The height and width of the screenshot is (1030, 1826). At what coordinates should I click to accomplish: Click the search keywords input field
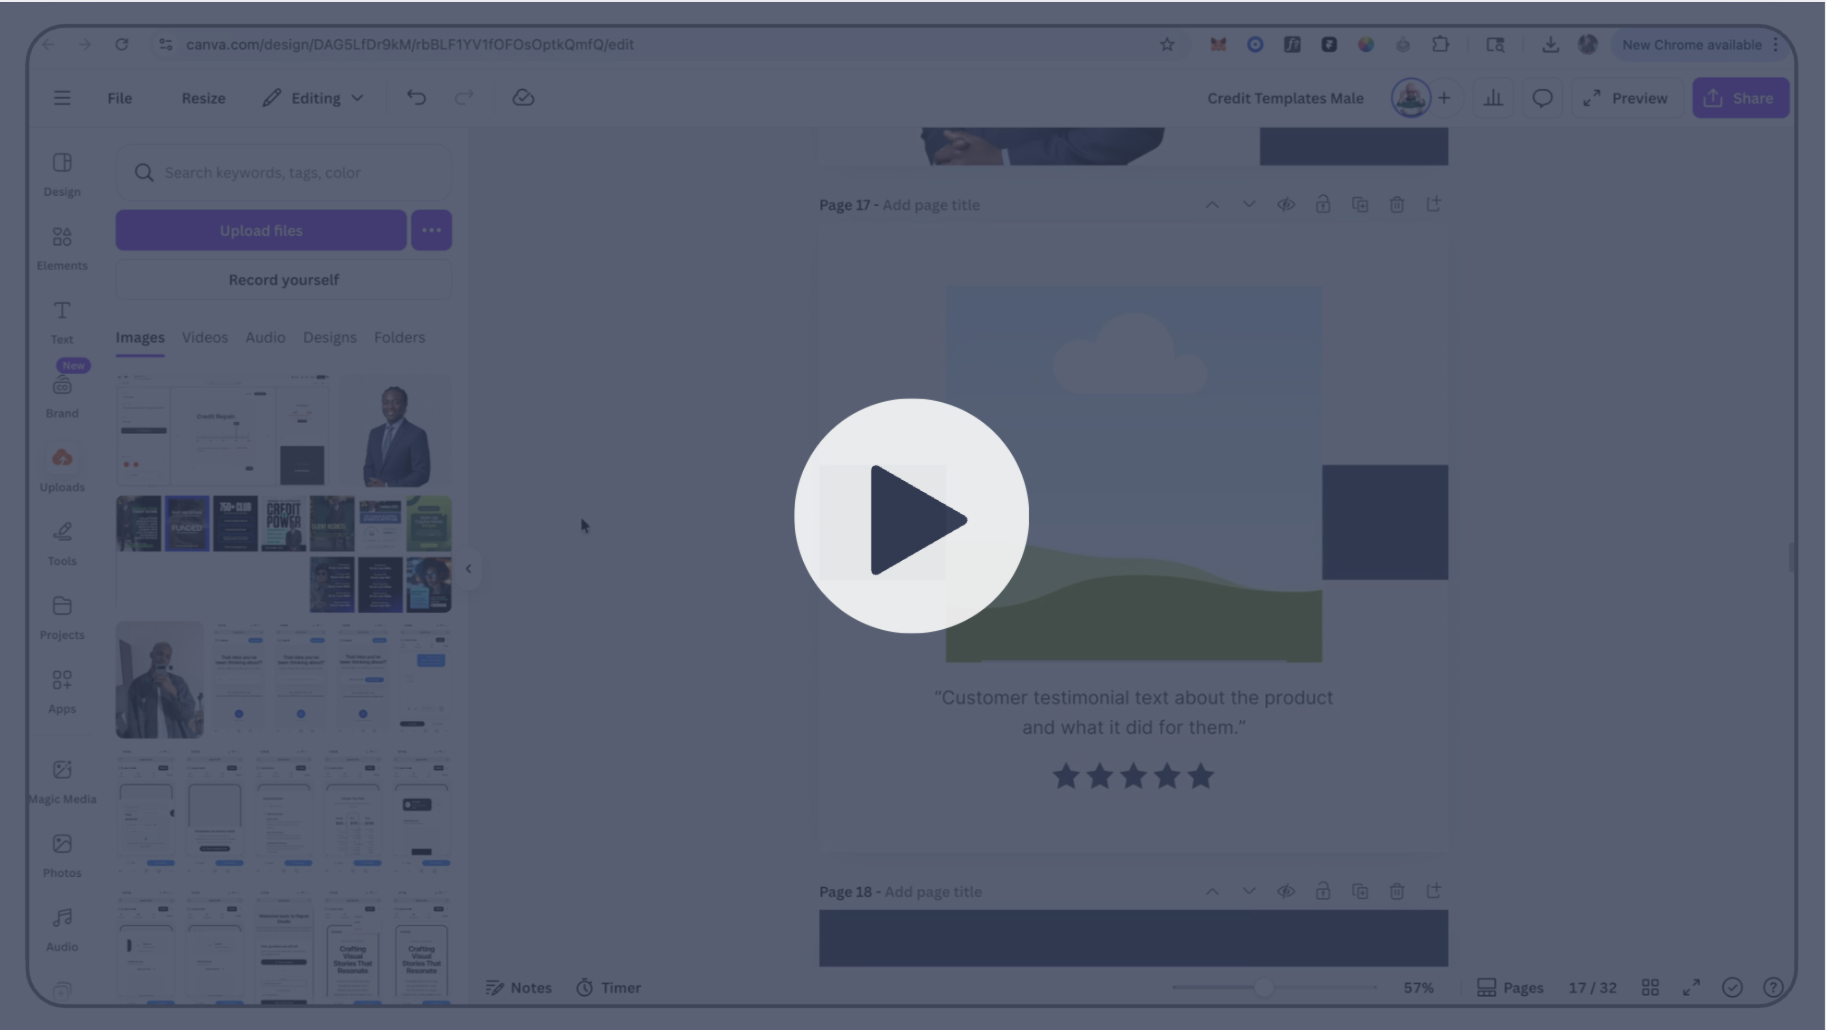(284, 171)
